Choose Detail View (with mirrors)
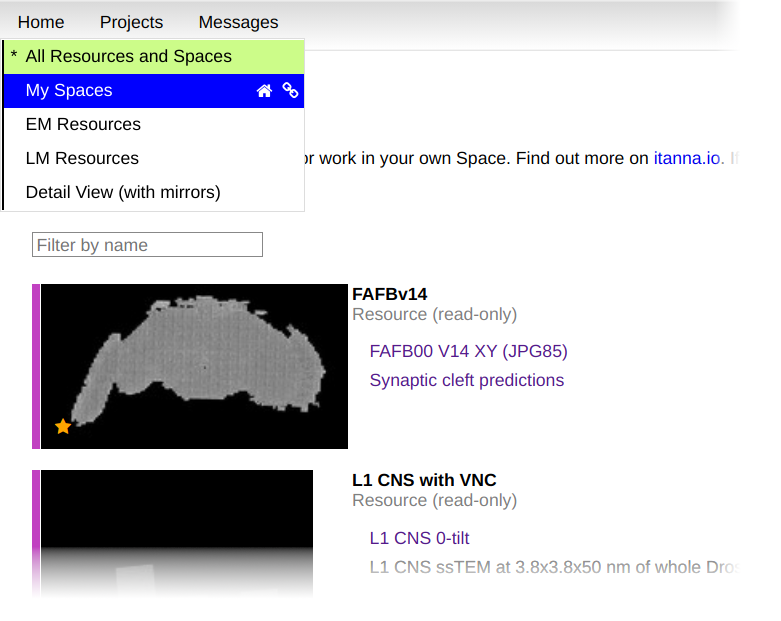 click(x=123, y=193)
